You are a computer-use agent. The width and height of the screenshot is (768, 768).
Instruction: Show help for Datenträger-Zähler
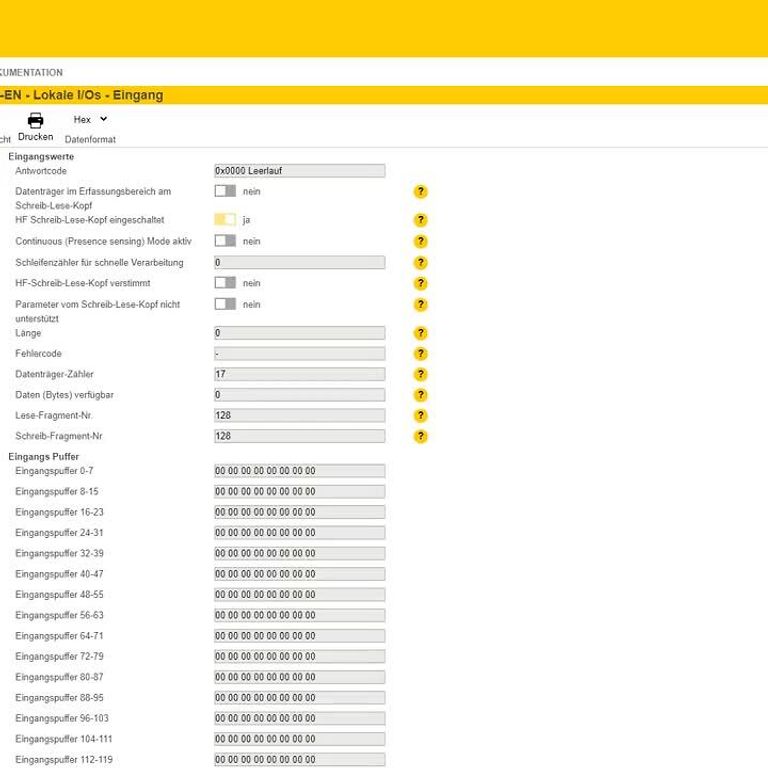420,374
